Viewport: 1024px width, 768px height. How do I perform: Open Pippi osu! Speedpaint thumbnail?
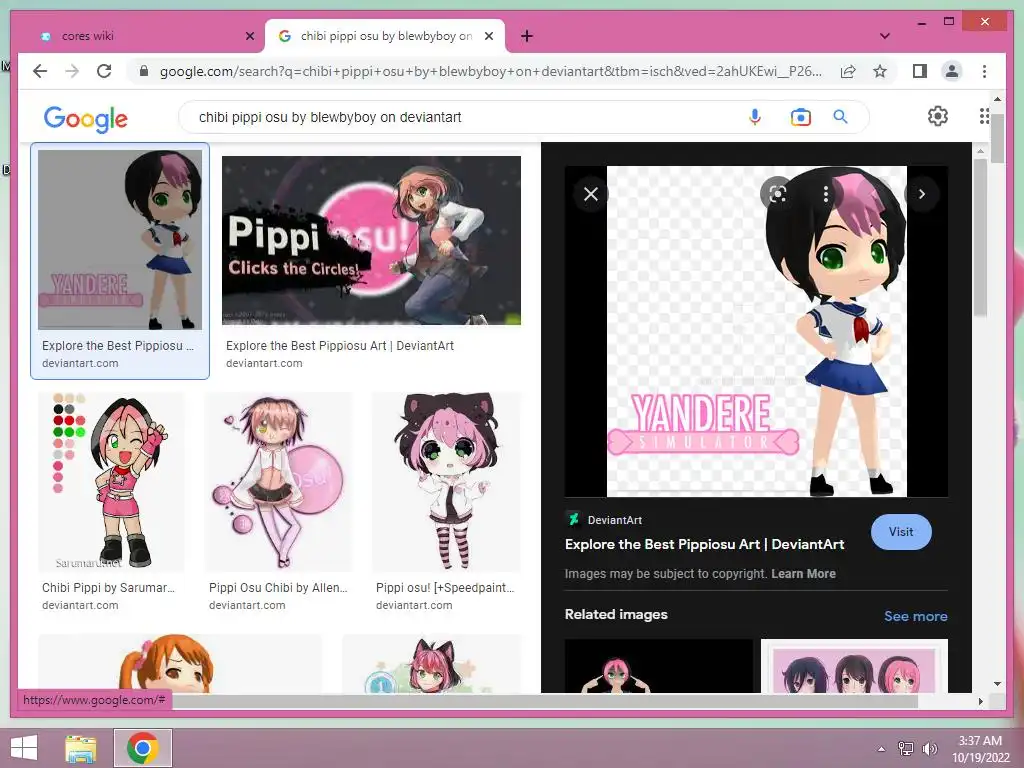coord(446,482)
